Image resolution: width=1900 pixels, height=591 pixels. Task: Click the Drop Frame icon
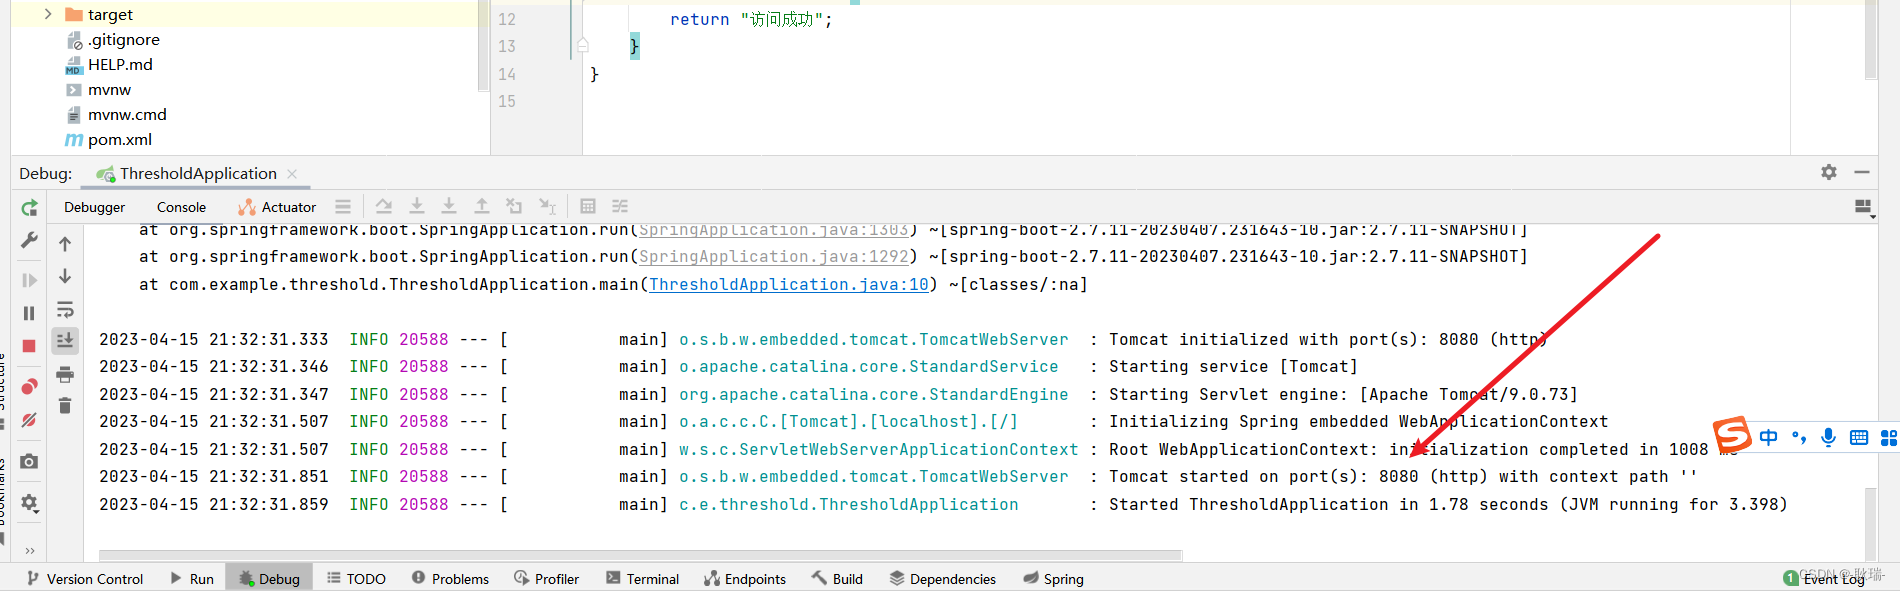pos(514,206)
